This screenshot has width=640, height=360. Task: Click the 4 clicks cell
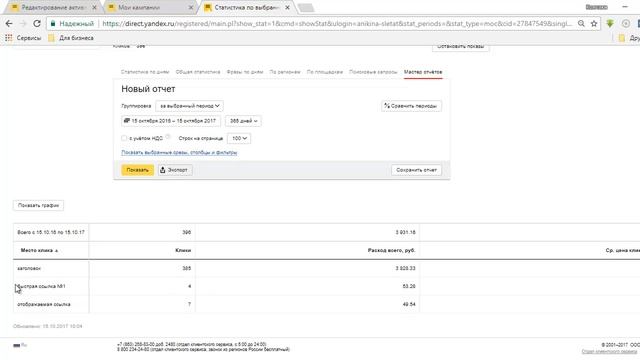(189, 286)
